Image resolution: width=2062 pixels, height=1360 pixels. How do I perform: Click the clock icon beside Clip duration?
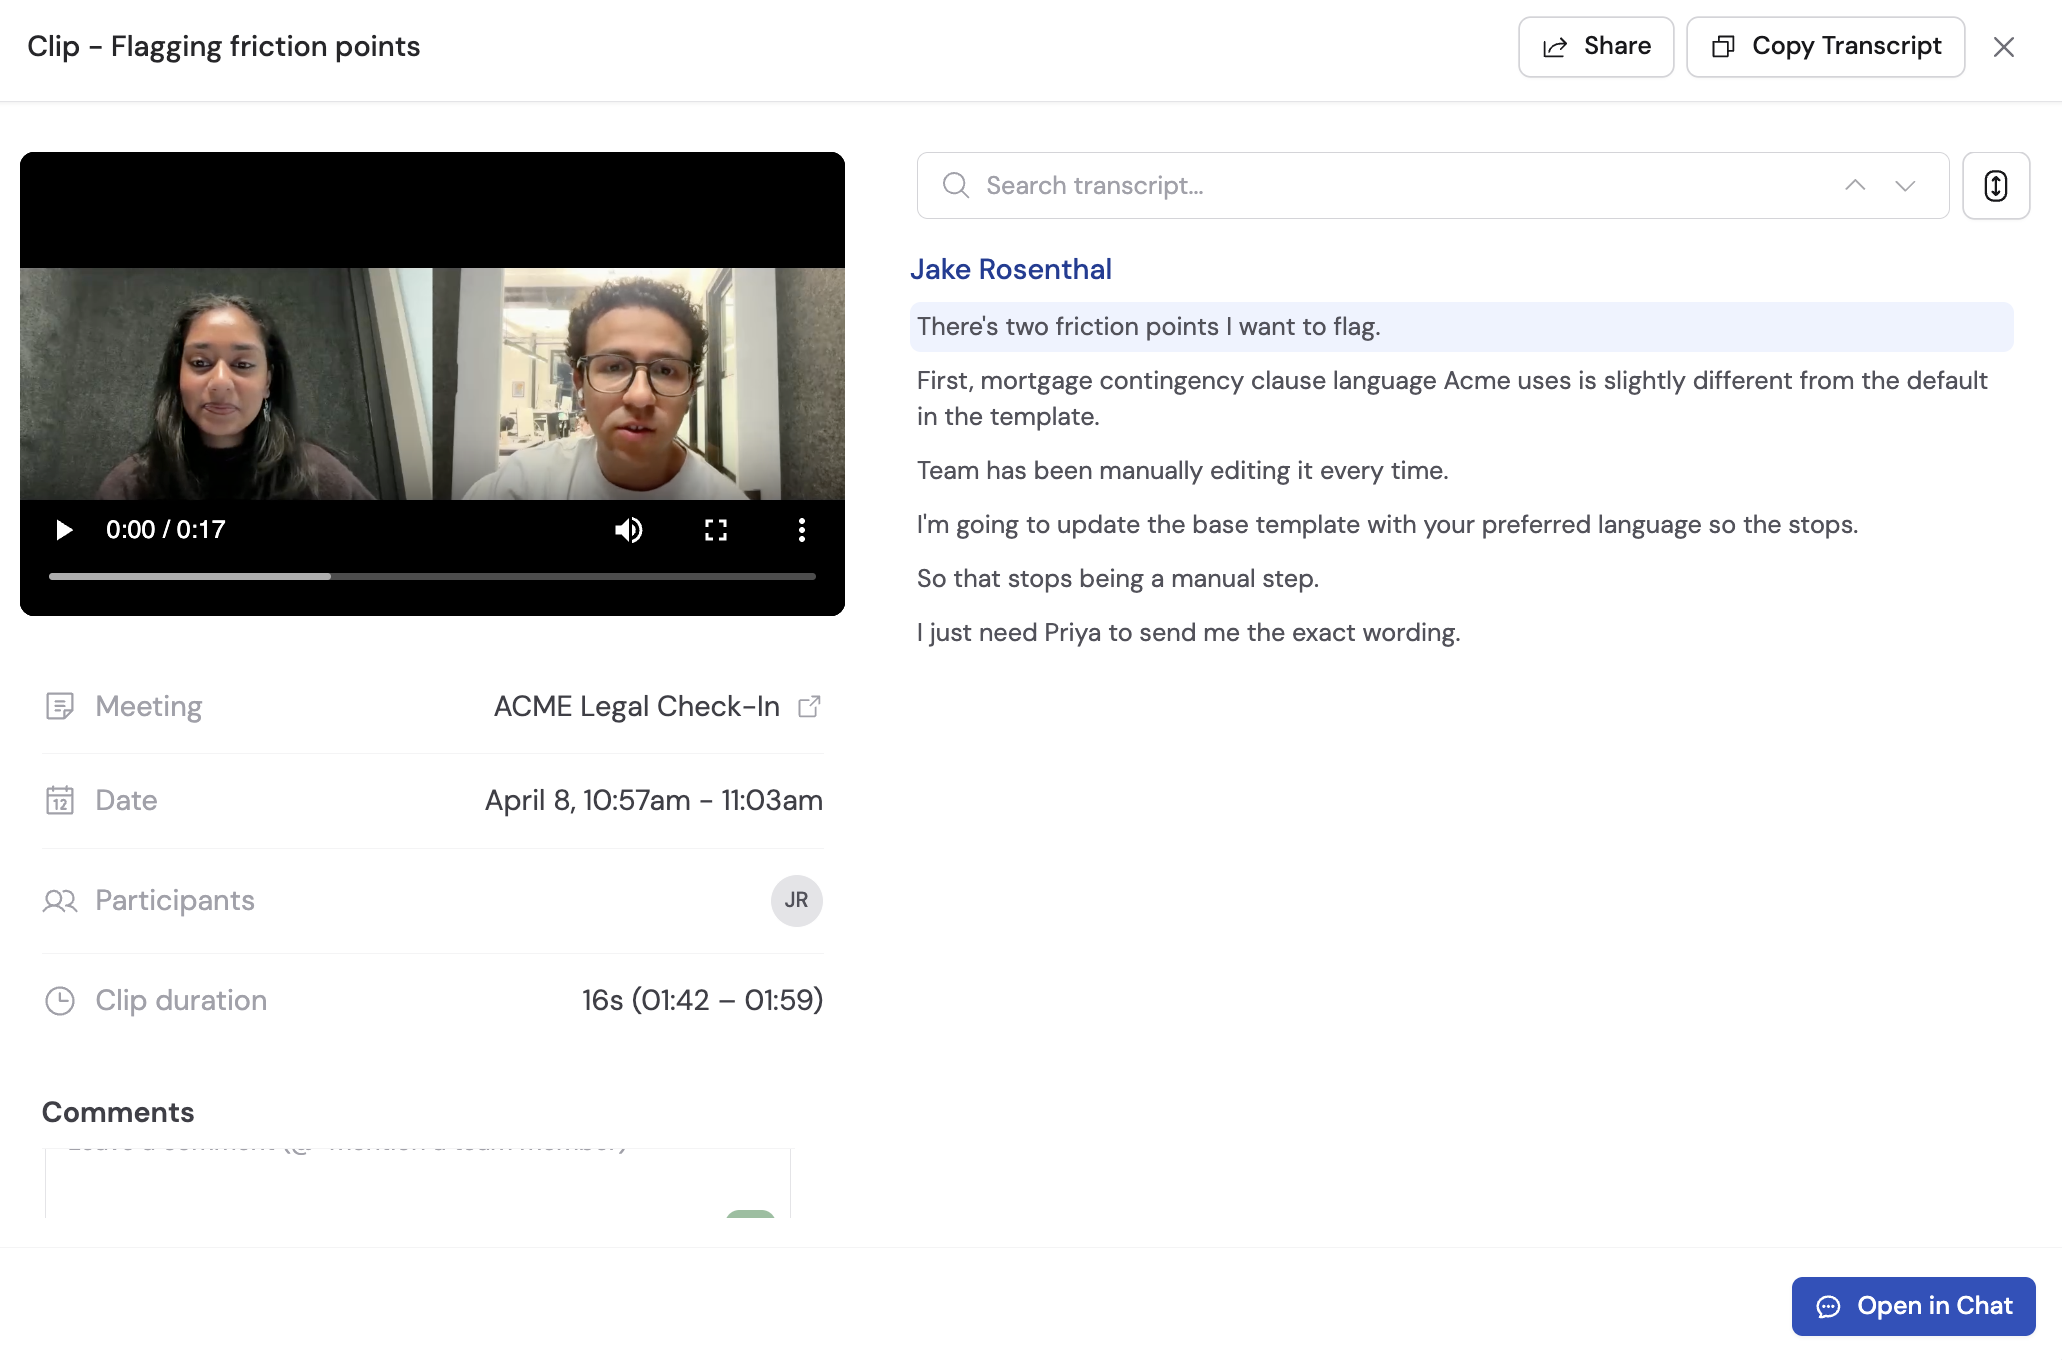click(x=60, y=1000)
